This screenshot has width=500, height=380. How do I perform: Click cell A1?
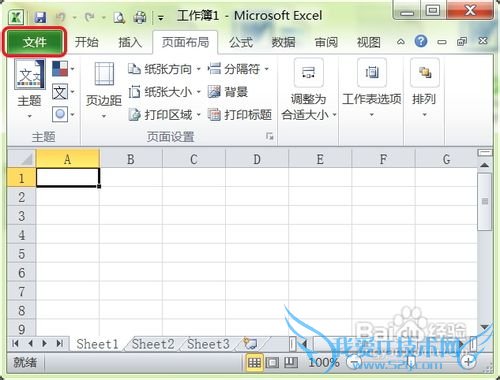68,178
